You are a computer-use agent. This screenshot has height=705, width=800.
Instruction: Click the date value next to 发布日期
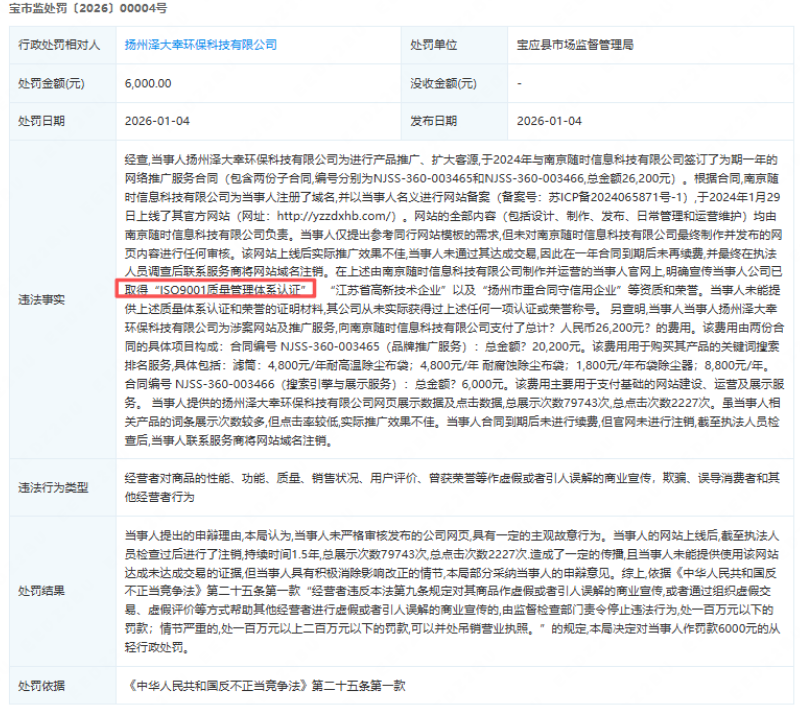[549, 121]
